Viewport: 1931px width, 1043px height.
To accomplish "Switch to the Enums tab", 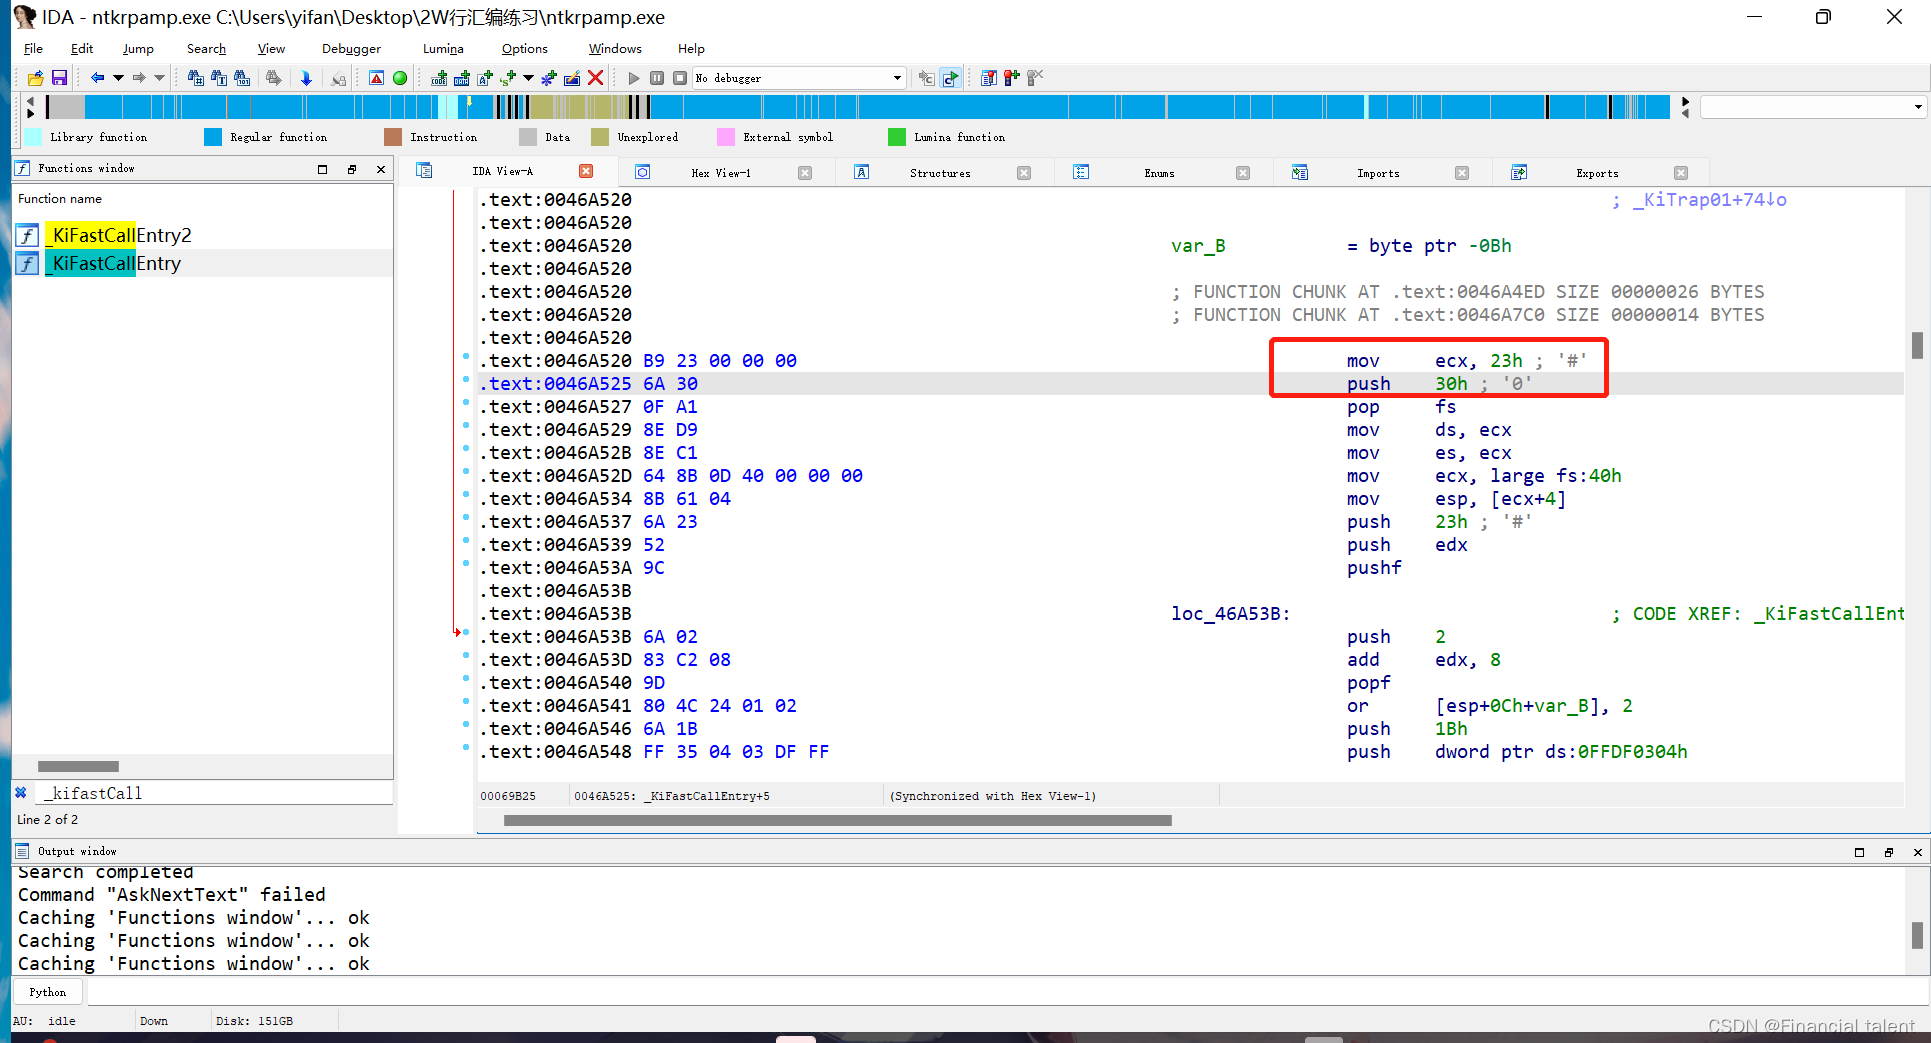I will point(1159,173).
